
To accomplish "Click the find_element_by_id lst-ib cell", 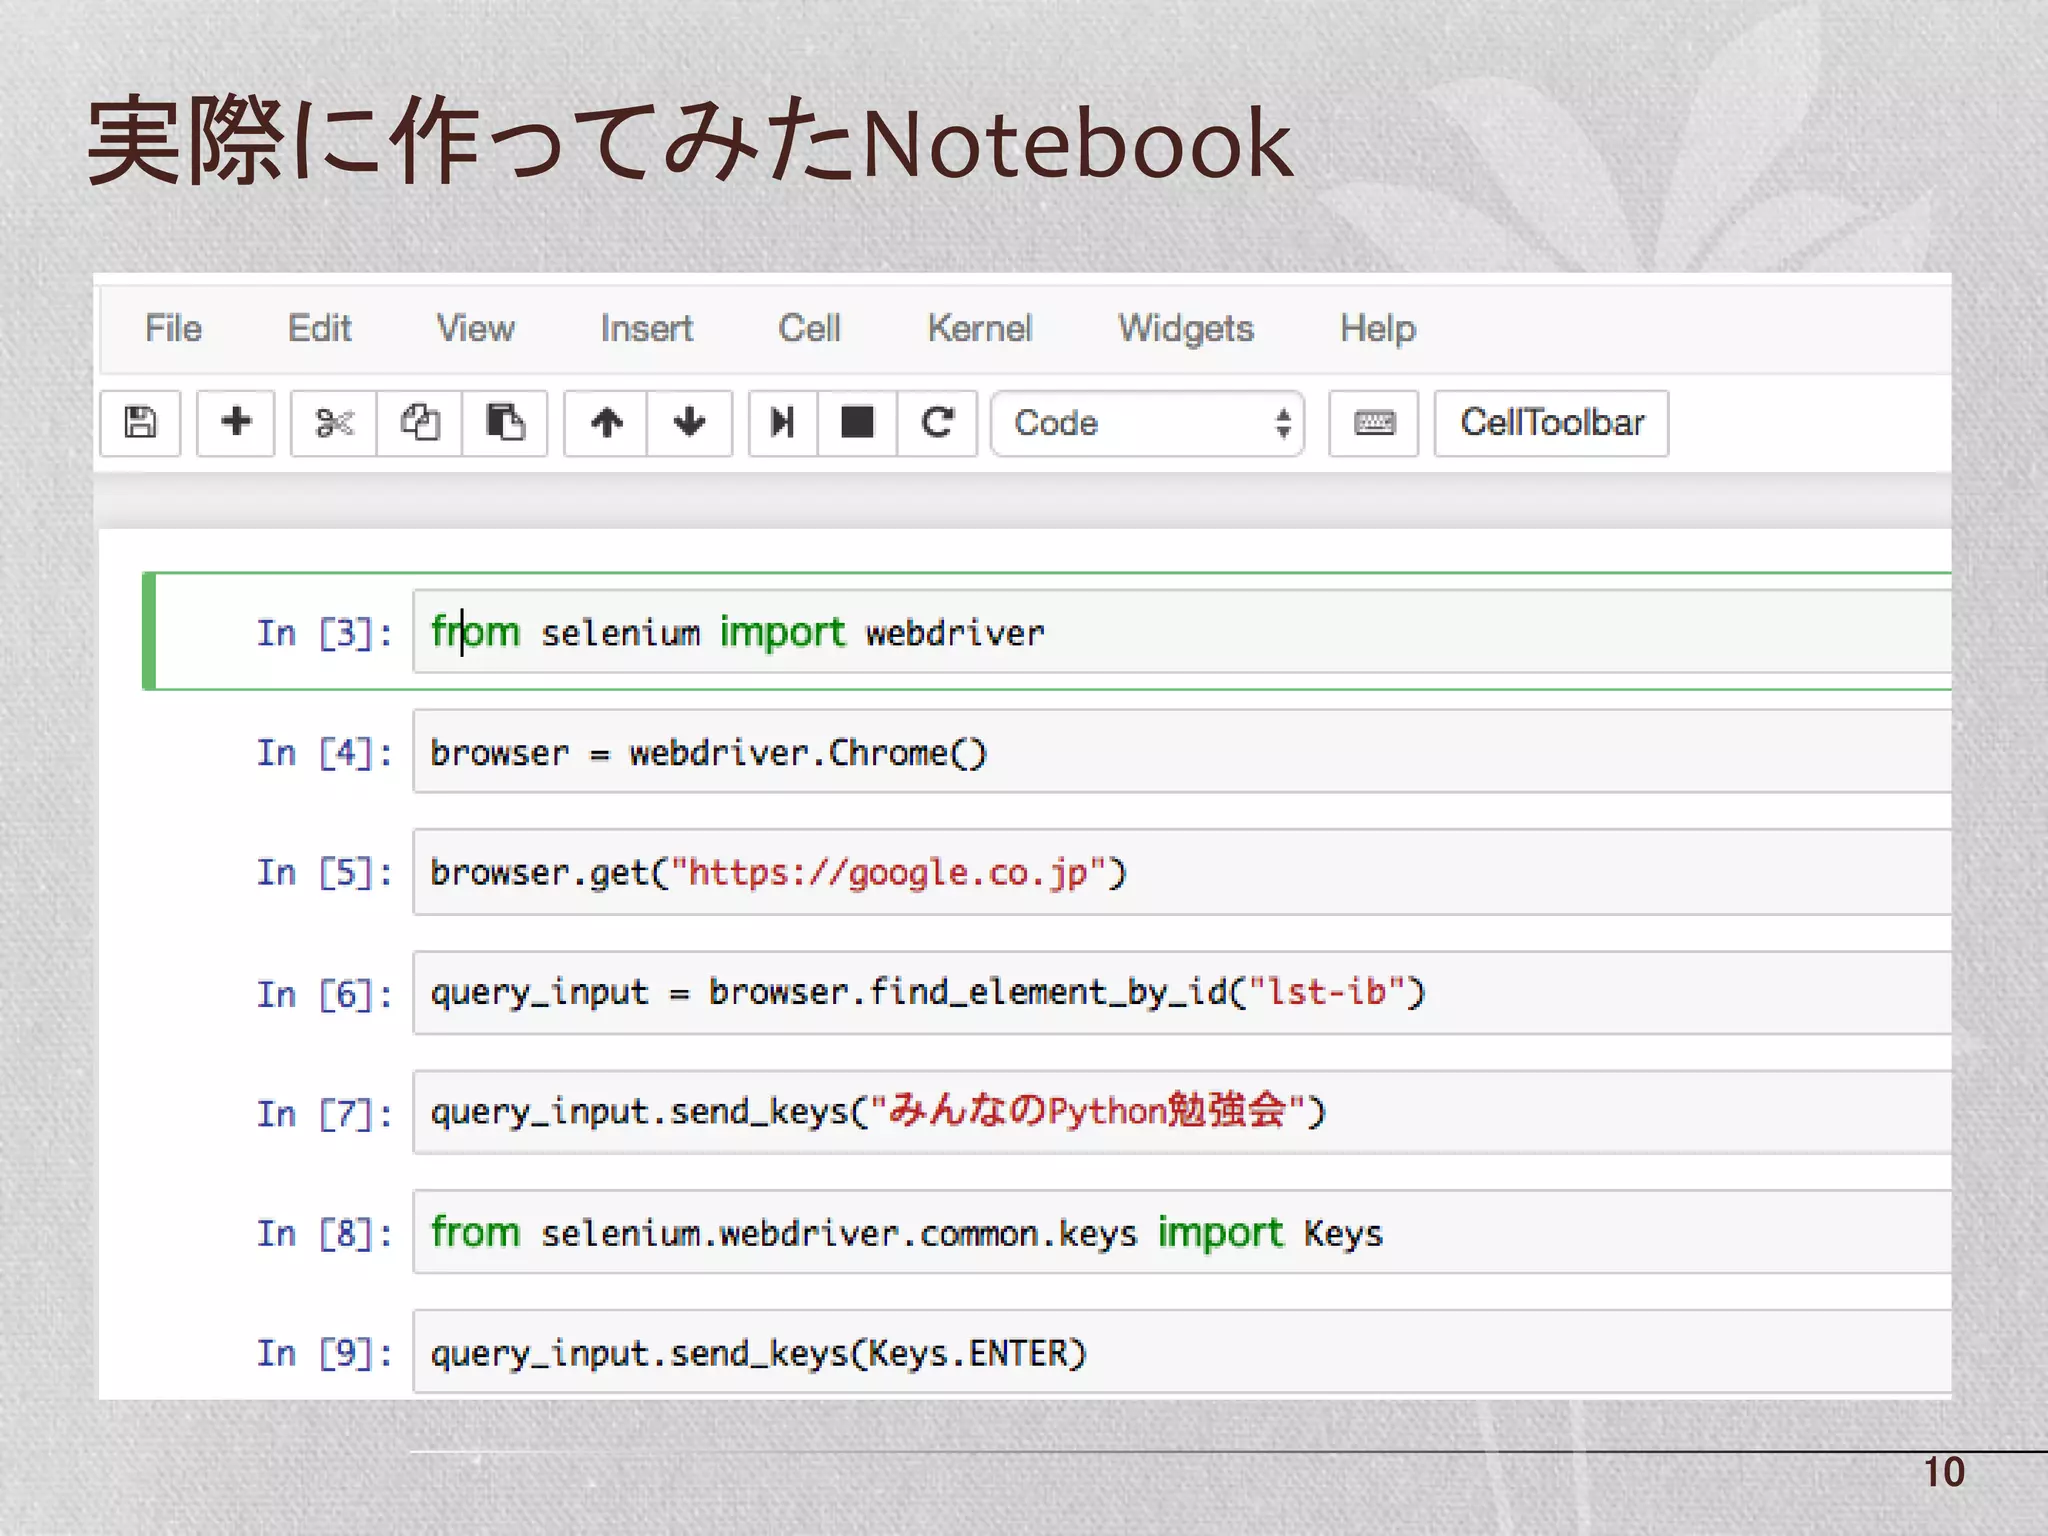I will tap(1182, 992).
